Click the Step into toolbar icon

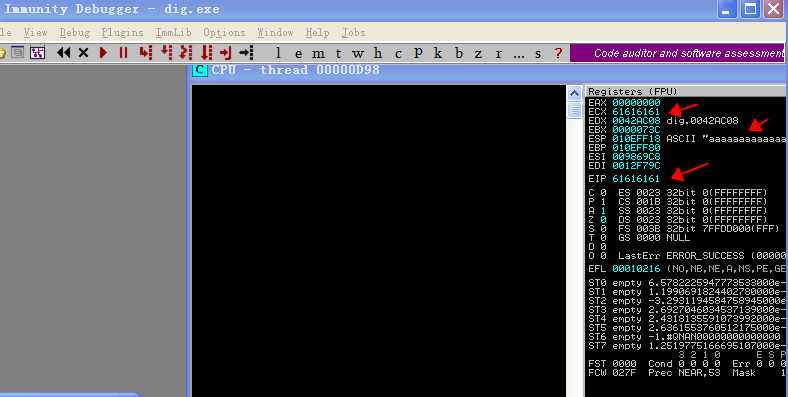click(x=146, y=52)
